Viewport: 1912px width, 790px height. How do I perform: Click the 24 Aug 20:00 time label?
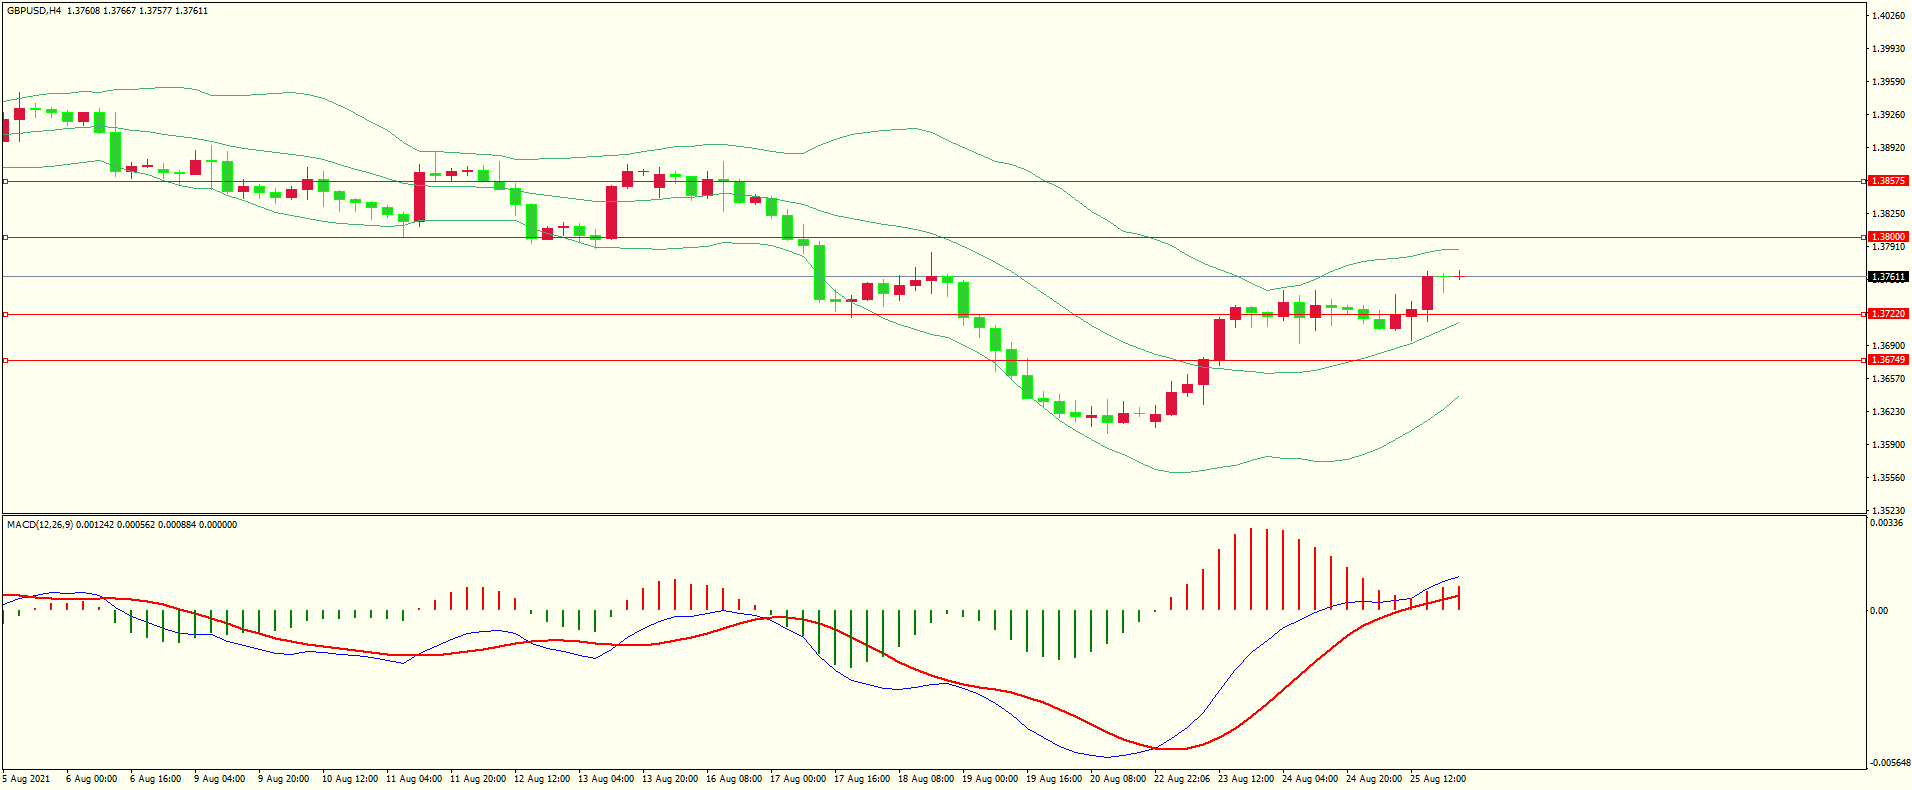click(1374, 779)
